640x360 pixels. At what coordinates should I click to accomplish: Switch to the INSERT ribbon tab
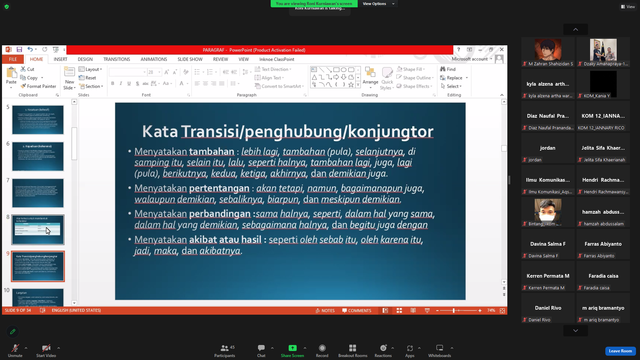(60, 59)
